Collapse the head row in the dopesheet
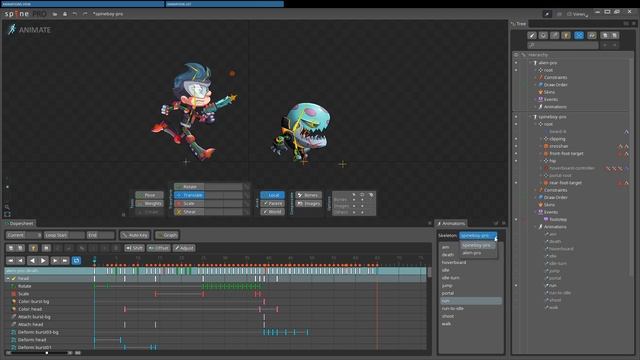Image resolution: width=640 pixels, height=360 pixels. pos(8,278)
